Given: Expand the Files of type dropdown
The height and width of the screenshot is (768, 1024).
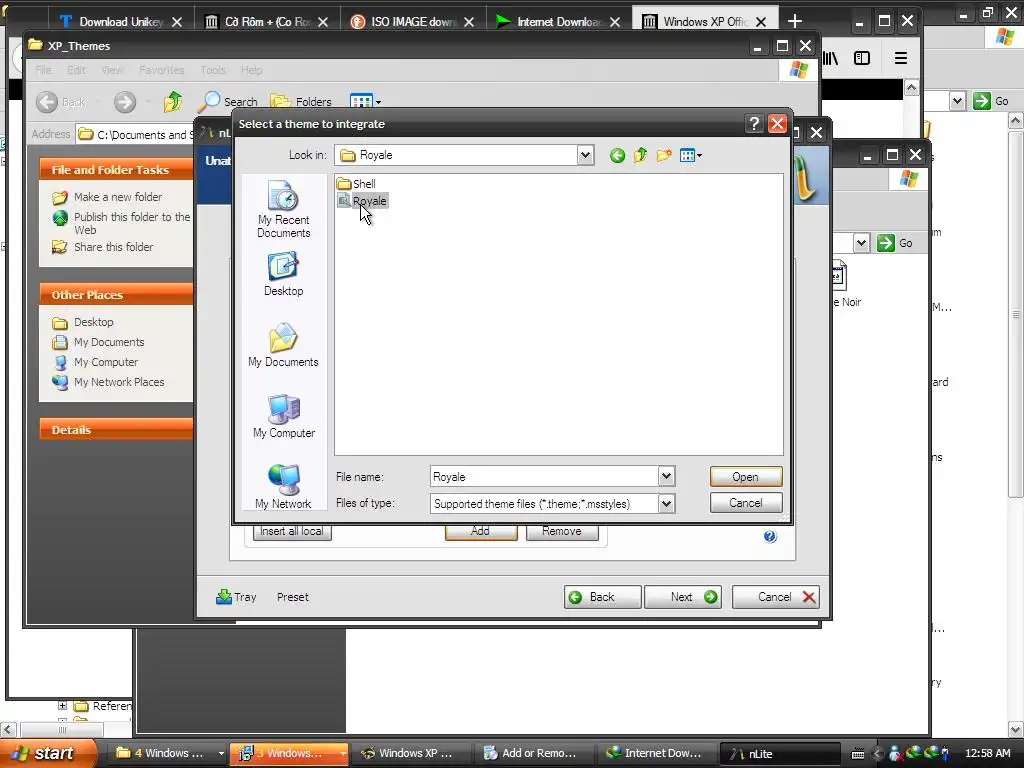Looking at the screenshot, I should [x=666, y=504].
